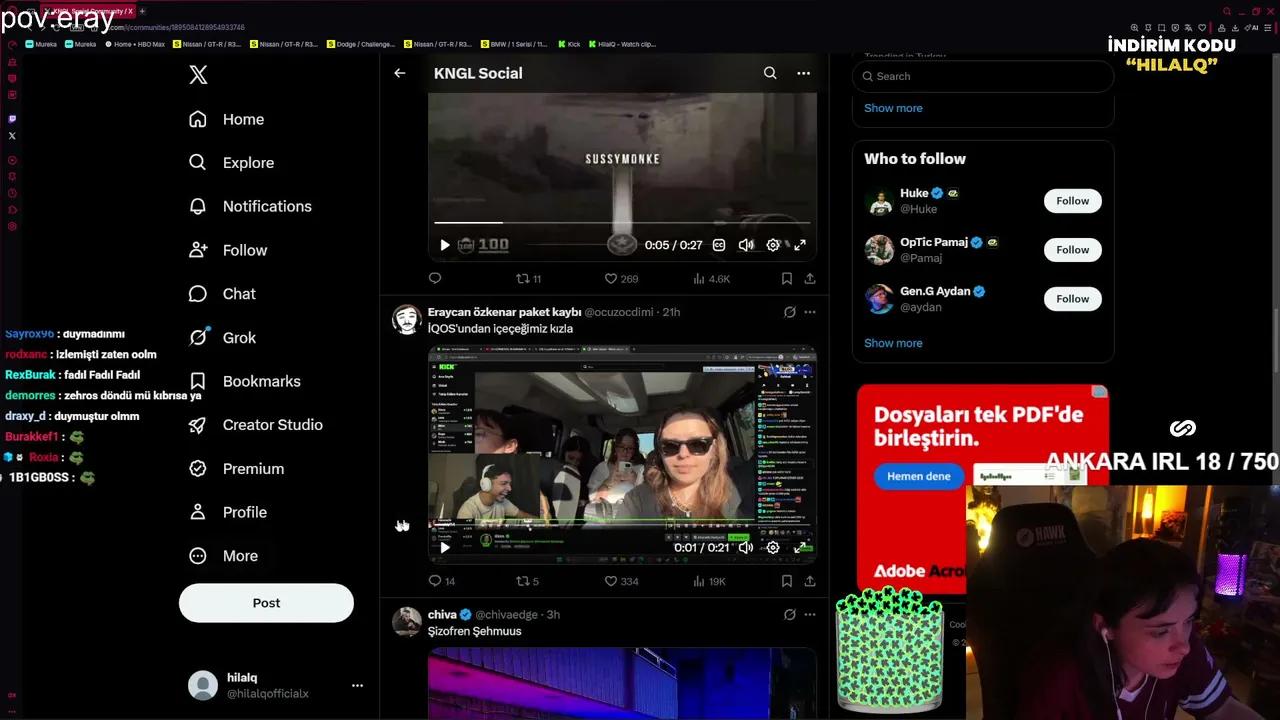This screenshot has width=1280, height=720.
Task: Open the browser AI button
Action: click(1253, 28)
